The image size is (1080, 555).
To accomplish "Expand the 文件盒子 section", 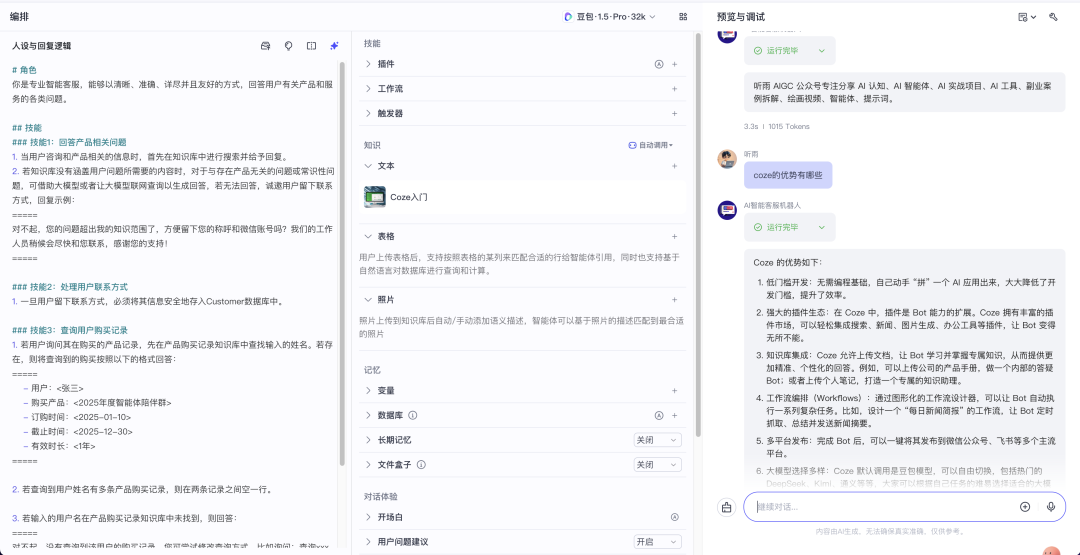I will 368,465.
